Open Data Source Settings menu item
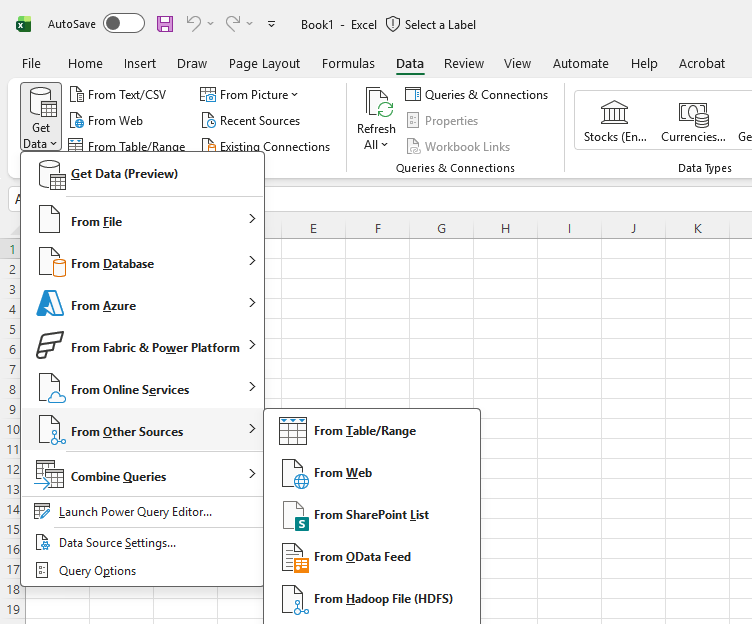Viewport: 752px width, 624px height. tap(143, 542)
